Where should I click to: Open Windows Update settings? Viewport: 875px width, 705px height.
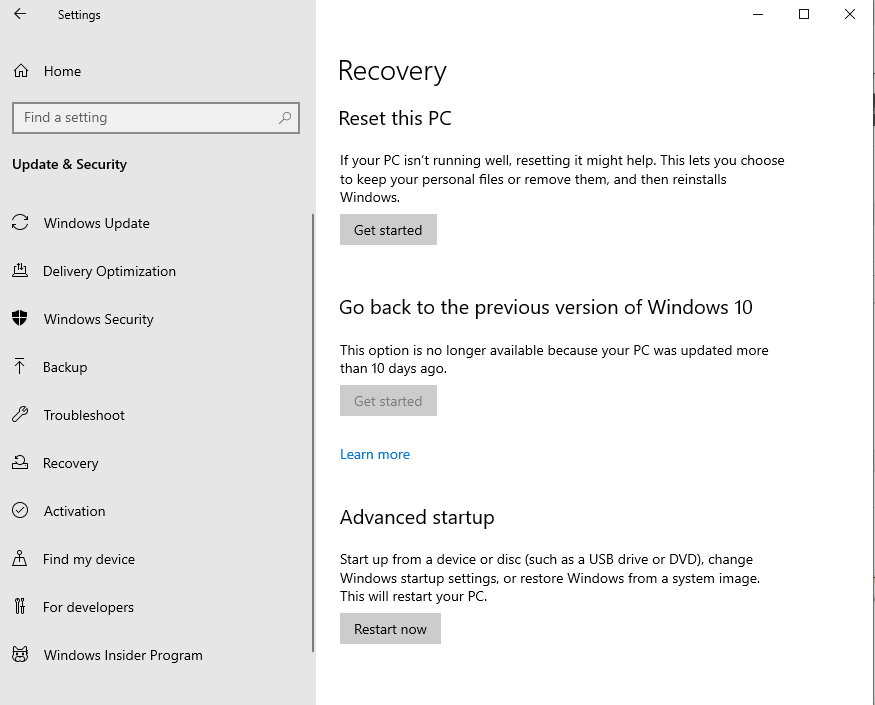click(x=97, y=223)
